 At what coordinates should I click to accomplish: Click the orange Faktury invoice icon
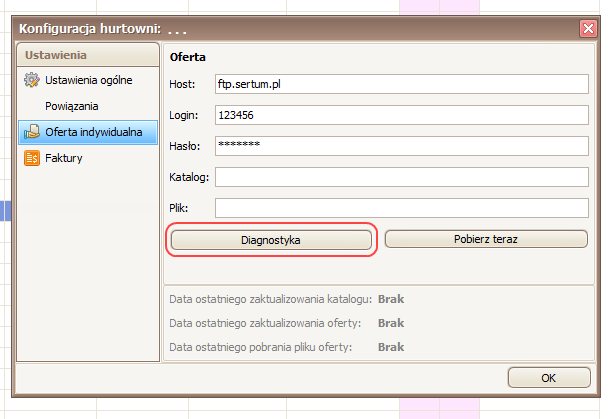31,157
